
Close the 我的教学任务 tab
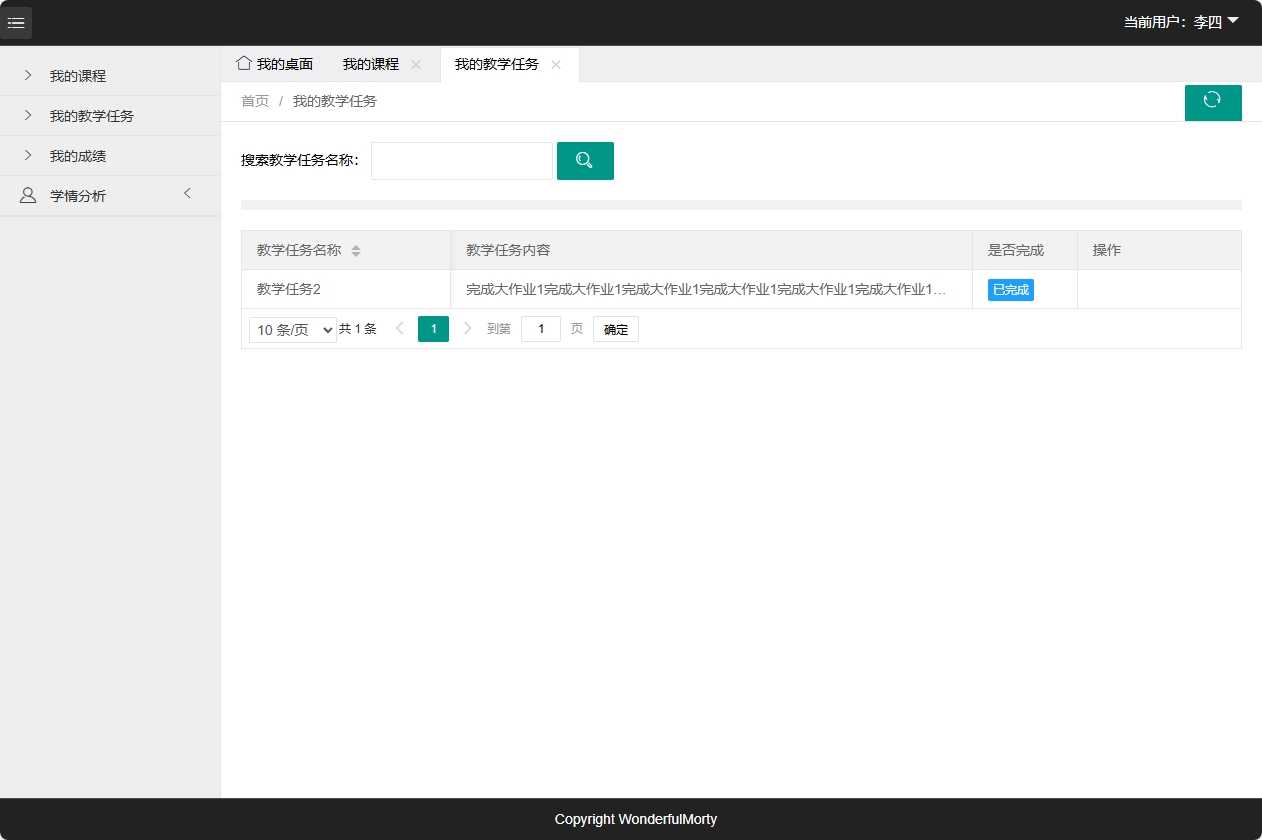[x=557, y=64]
